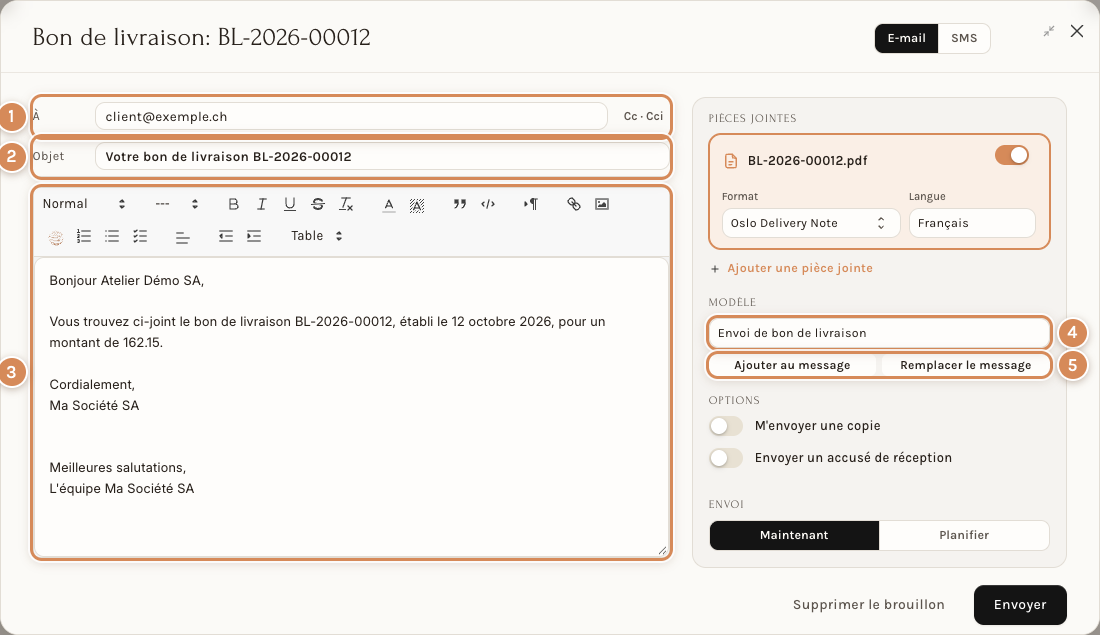Send the email with the Envoyer button
Viewport: 1100px width, 635px height.
tap(1020, 605)
